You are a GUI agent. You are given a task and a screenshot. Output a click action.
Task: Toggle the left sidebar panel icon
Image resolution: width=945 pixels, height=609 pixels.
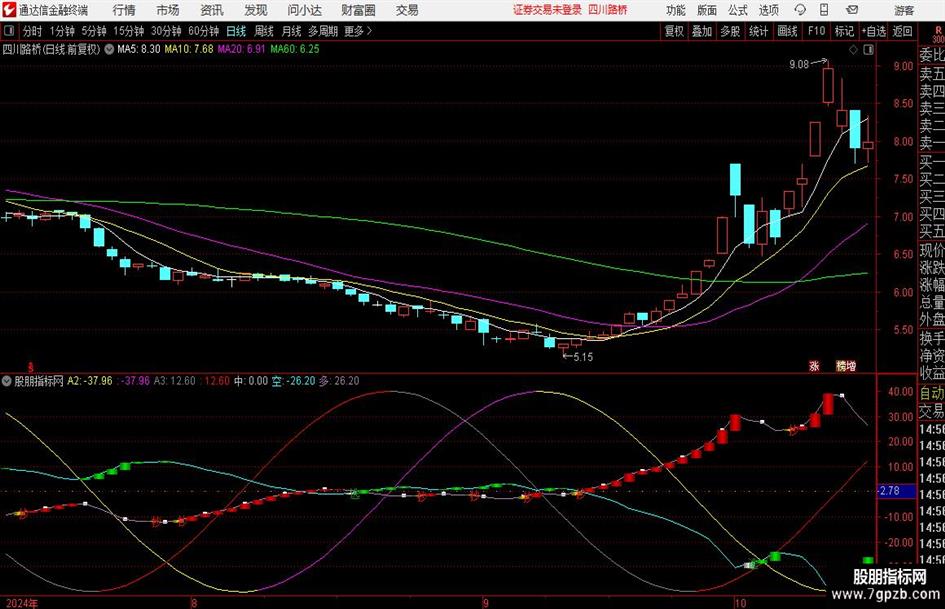point(8,31)
